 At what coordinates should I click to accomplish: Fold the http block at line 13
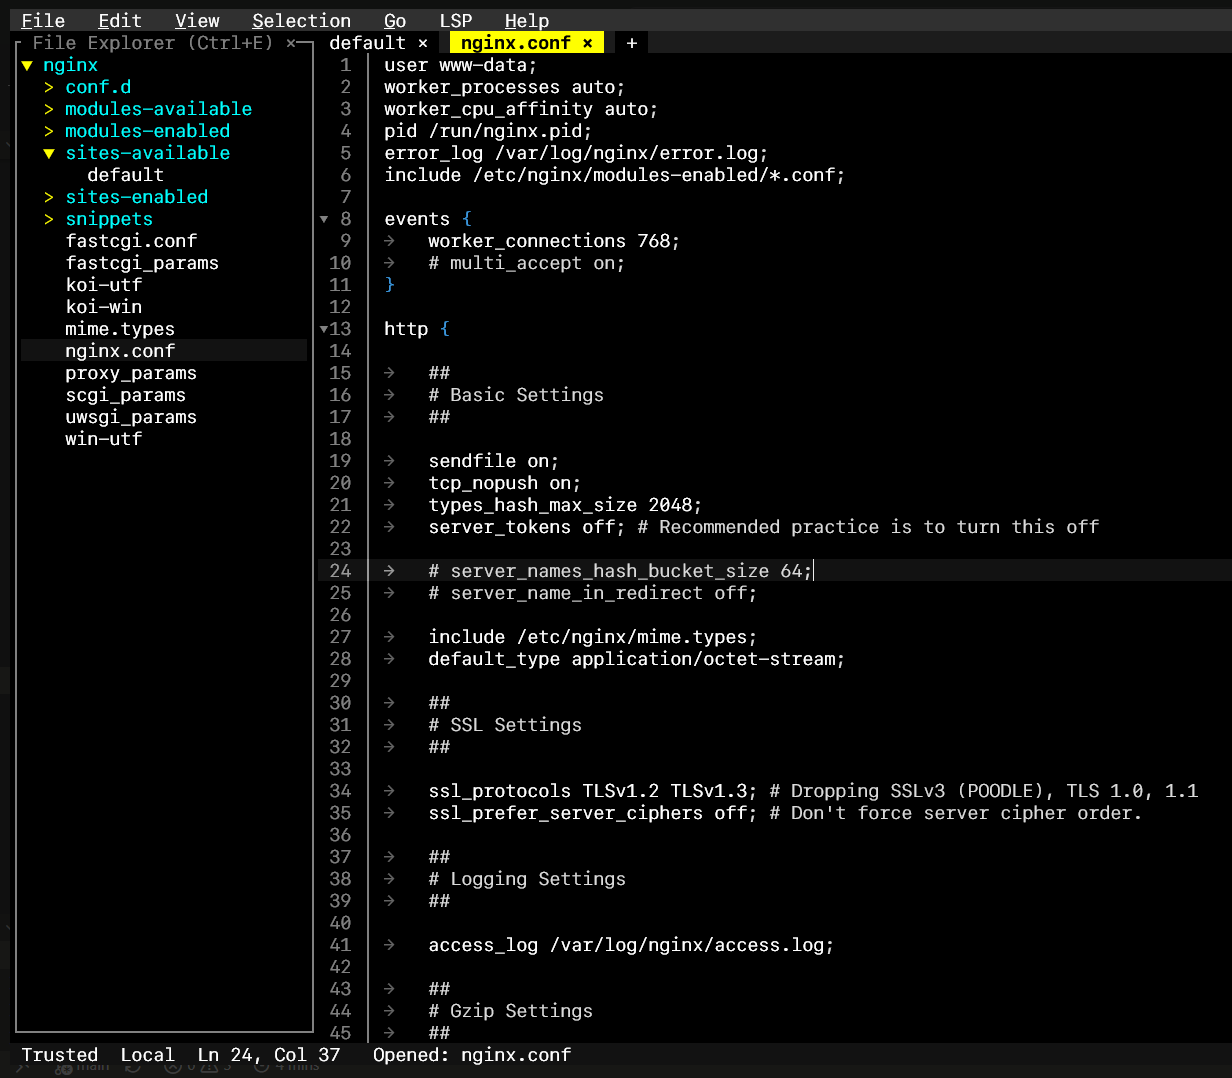click(324, 329)
